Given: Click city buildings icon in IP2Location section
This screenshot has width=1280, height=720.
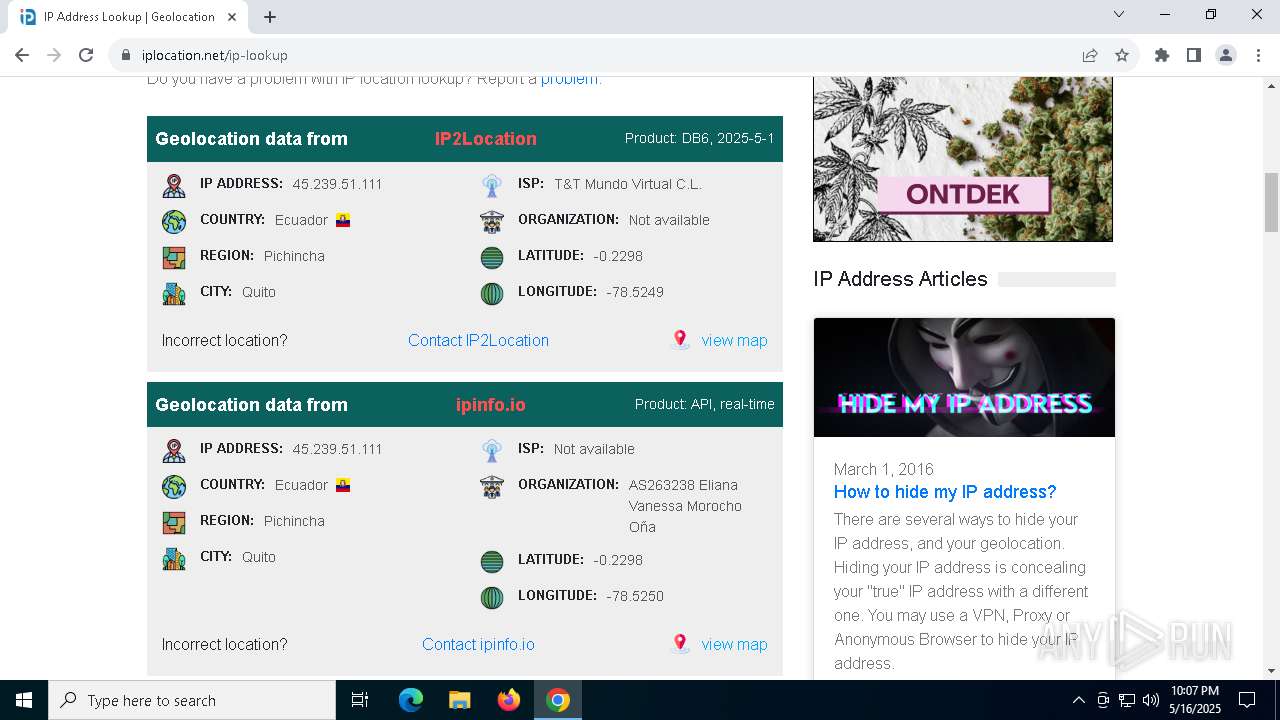Looking at the screenshot, I should point(174,294).
